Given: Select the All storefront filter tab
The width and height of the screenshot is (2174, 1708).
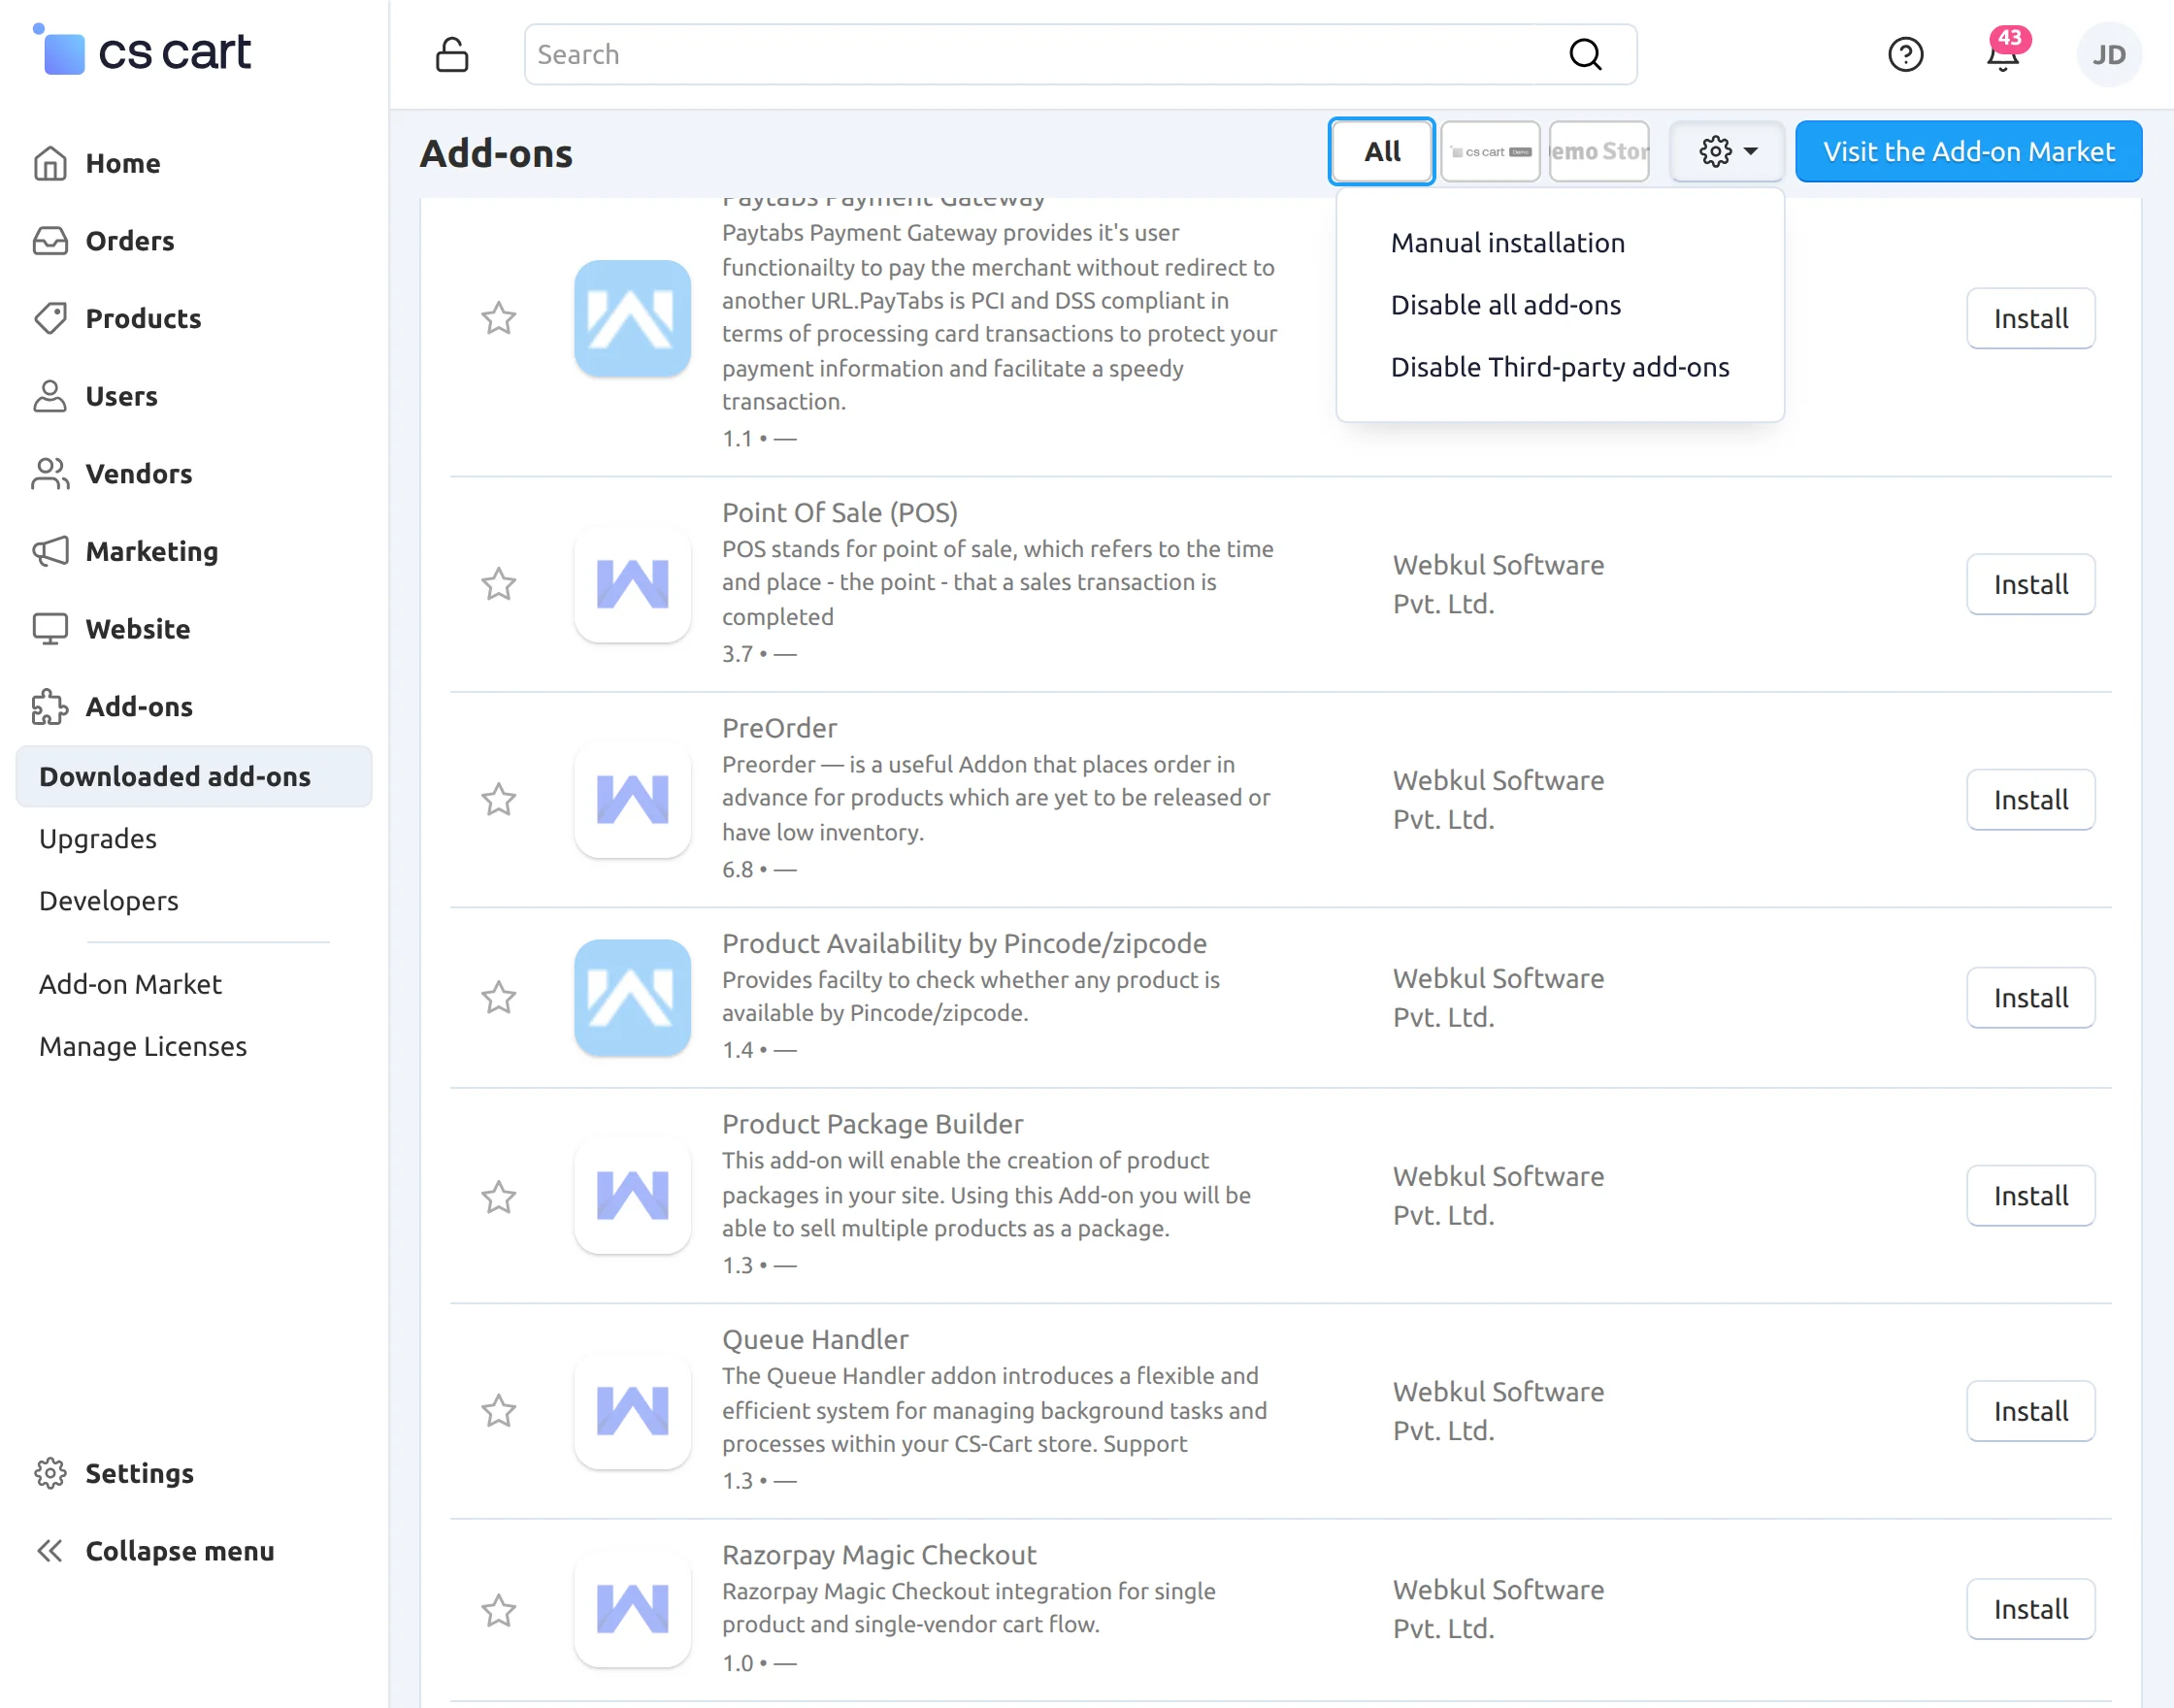Looking at the screenshot, I should coord(1381,151).
